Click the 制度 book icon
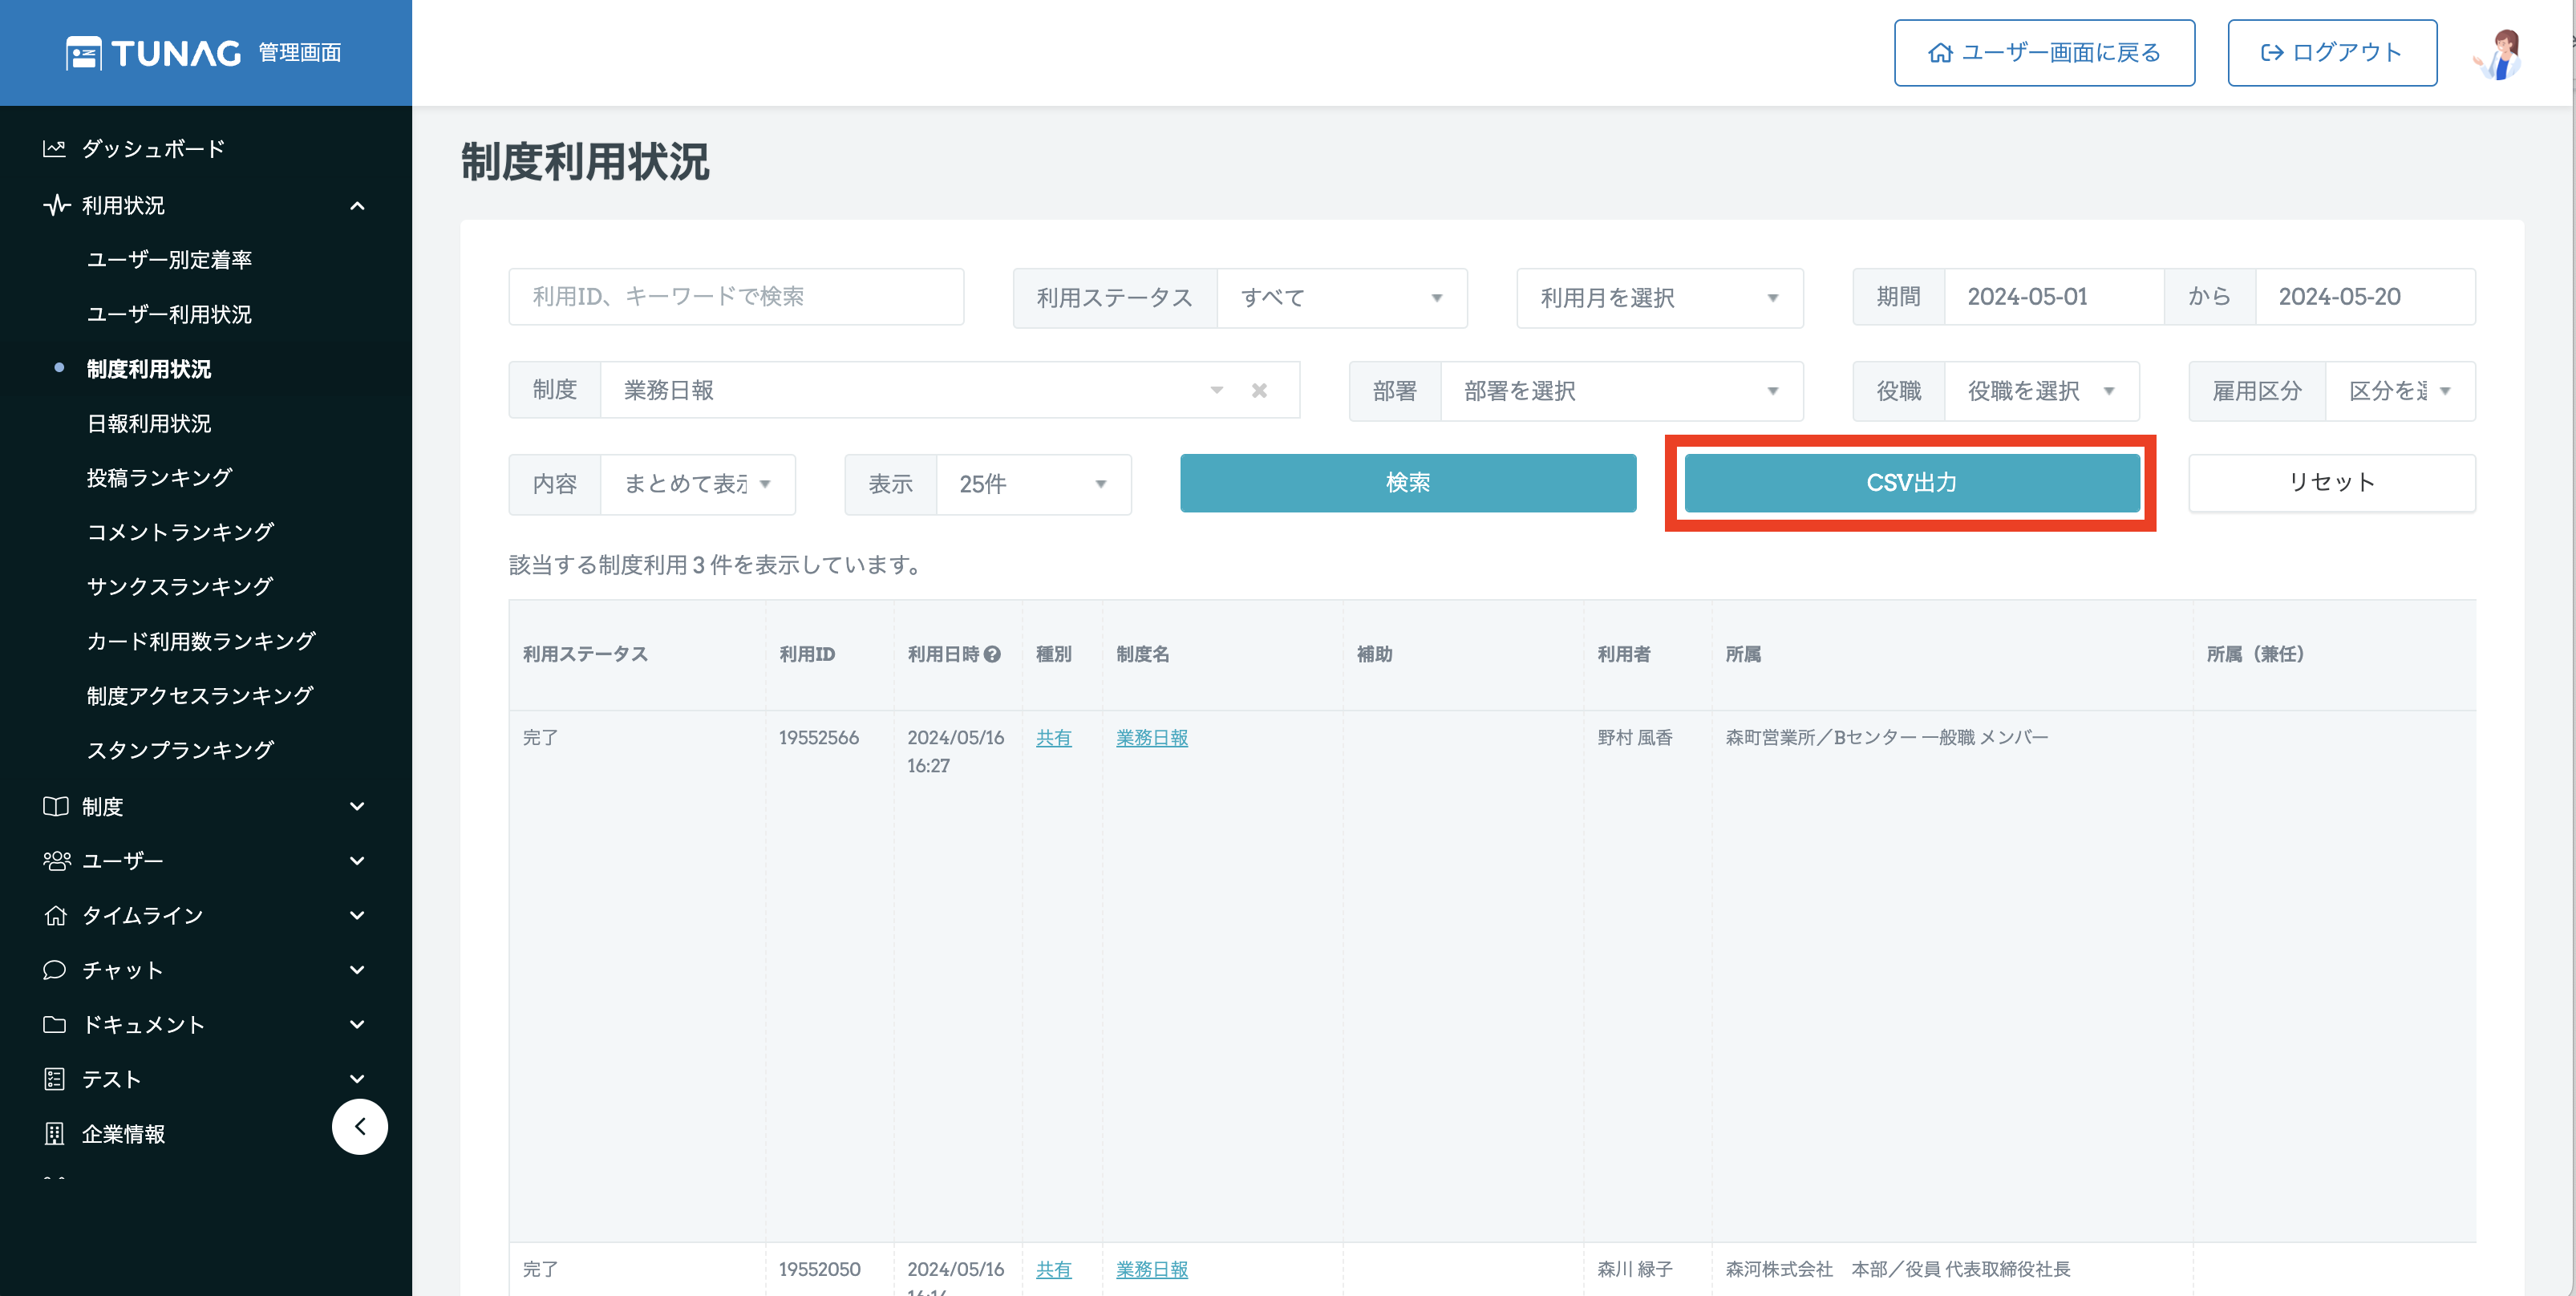 pos(56,806)
